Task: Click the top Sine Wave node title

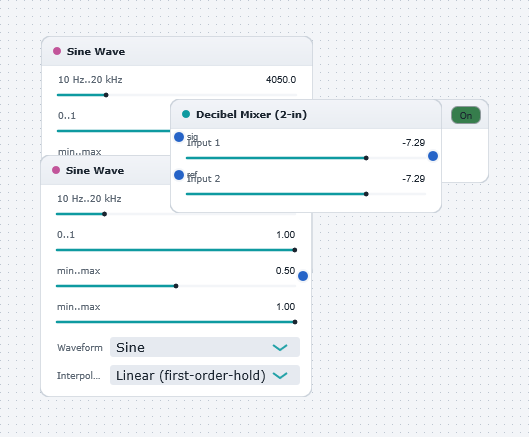Action: pyautogui.click(x=96, y=51)
